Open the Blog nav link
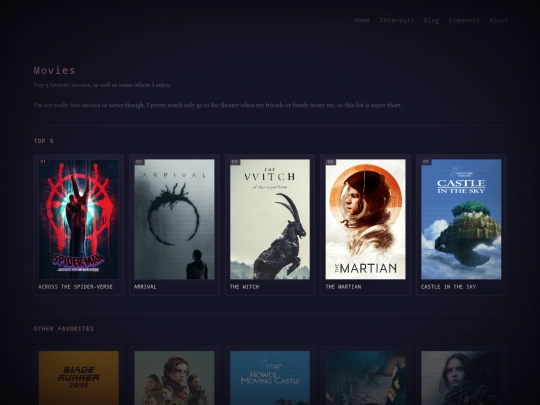 tap(431, 20)
